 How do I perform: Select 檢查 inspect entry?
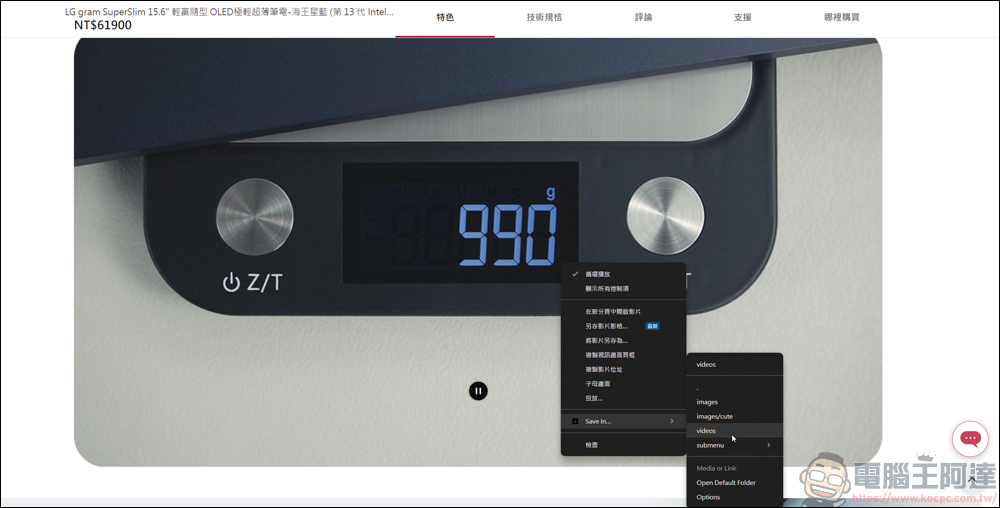click(623, 445)
